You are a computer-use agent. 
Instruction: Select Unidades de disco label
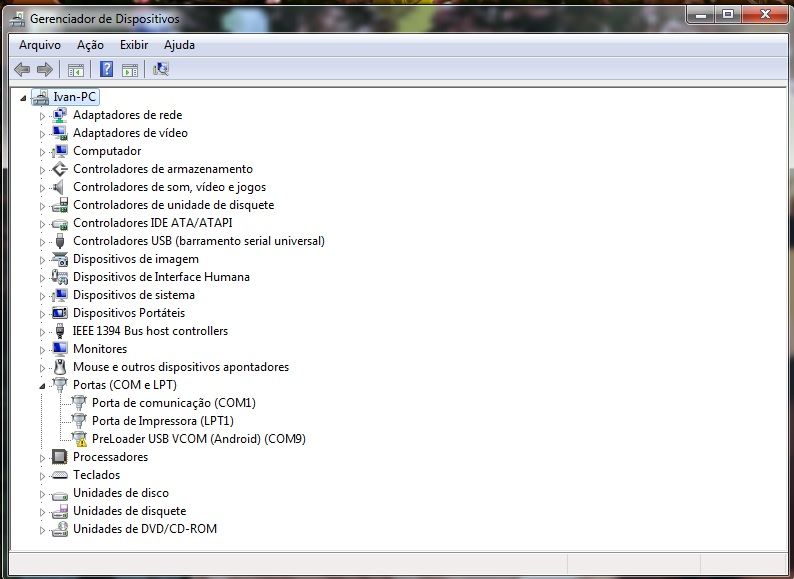121,493
